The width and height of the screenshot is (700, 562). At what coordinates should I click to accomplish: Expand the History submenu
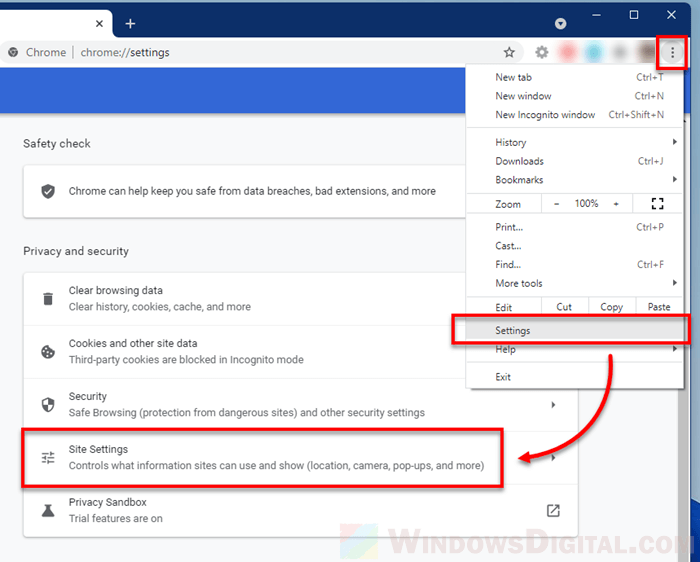[575, 142]
